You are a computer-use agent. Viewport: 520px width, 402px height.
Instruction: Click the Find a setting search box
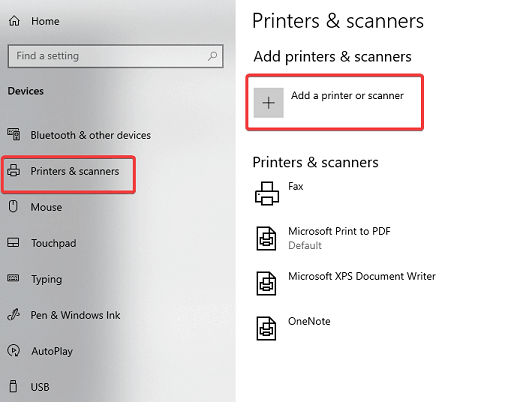pos(115,56)
